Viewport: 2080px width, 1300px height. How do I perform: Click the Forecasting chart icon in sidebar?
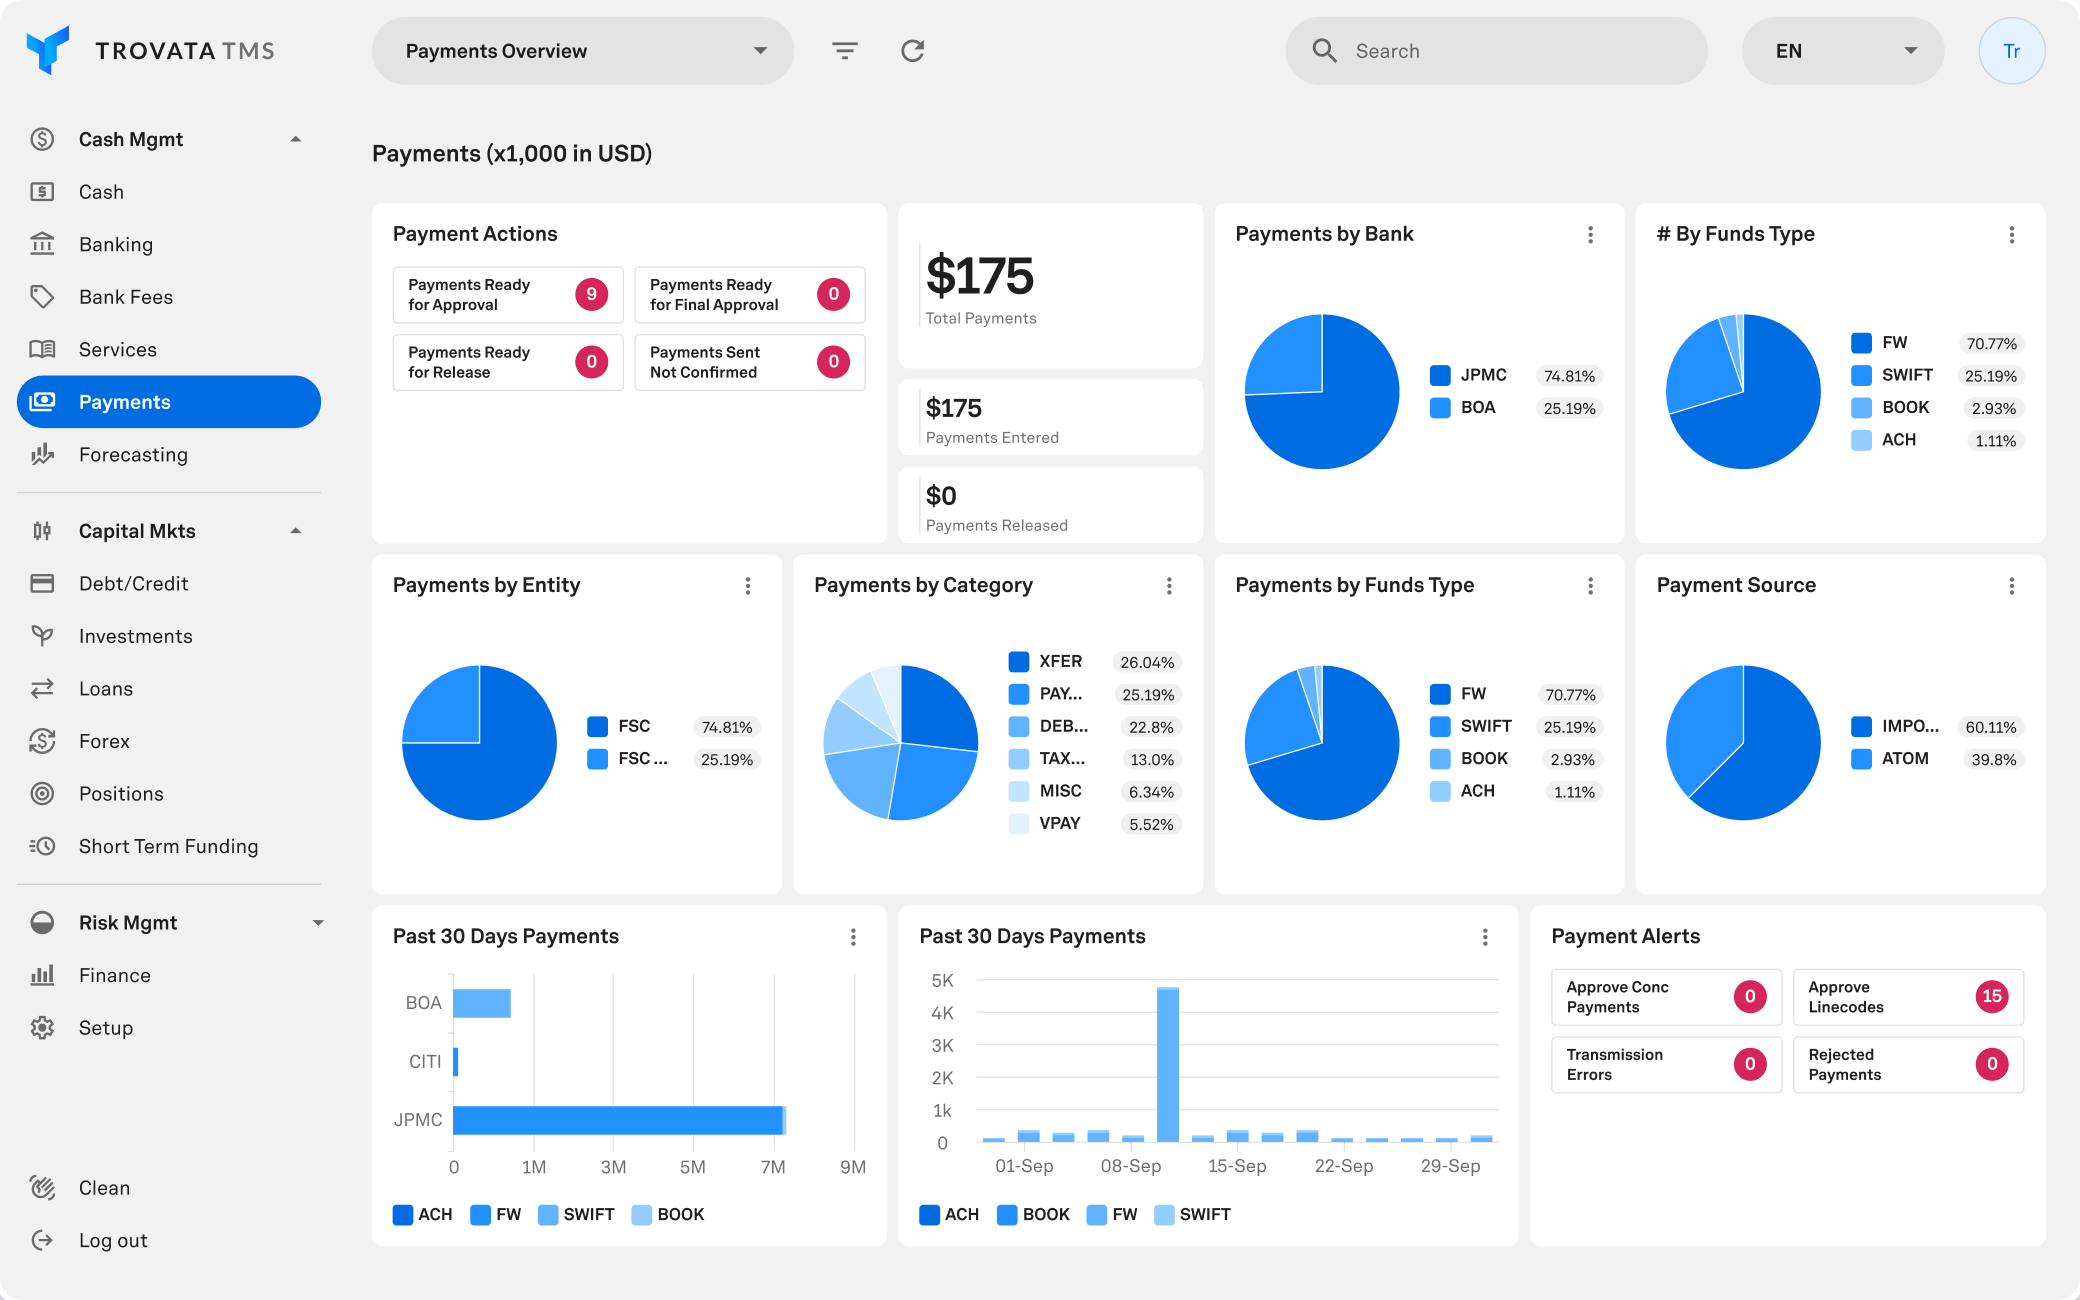coord(42,455)
